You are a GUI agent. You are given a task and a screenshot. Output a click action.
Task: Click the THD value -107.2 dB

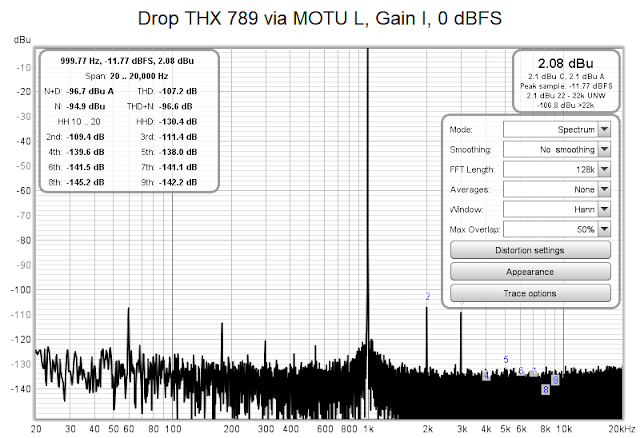(178, 91)
